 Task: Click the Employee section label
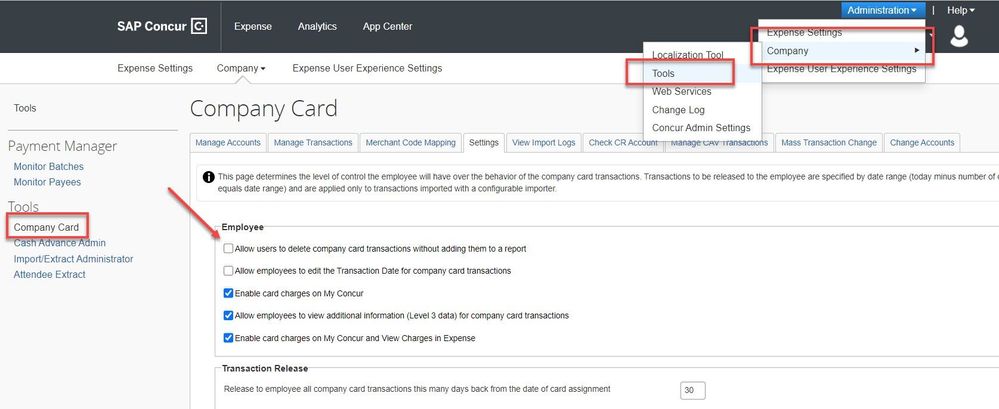[243, 227]
